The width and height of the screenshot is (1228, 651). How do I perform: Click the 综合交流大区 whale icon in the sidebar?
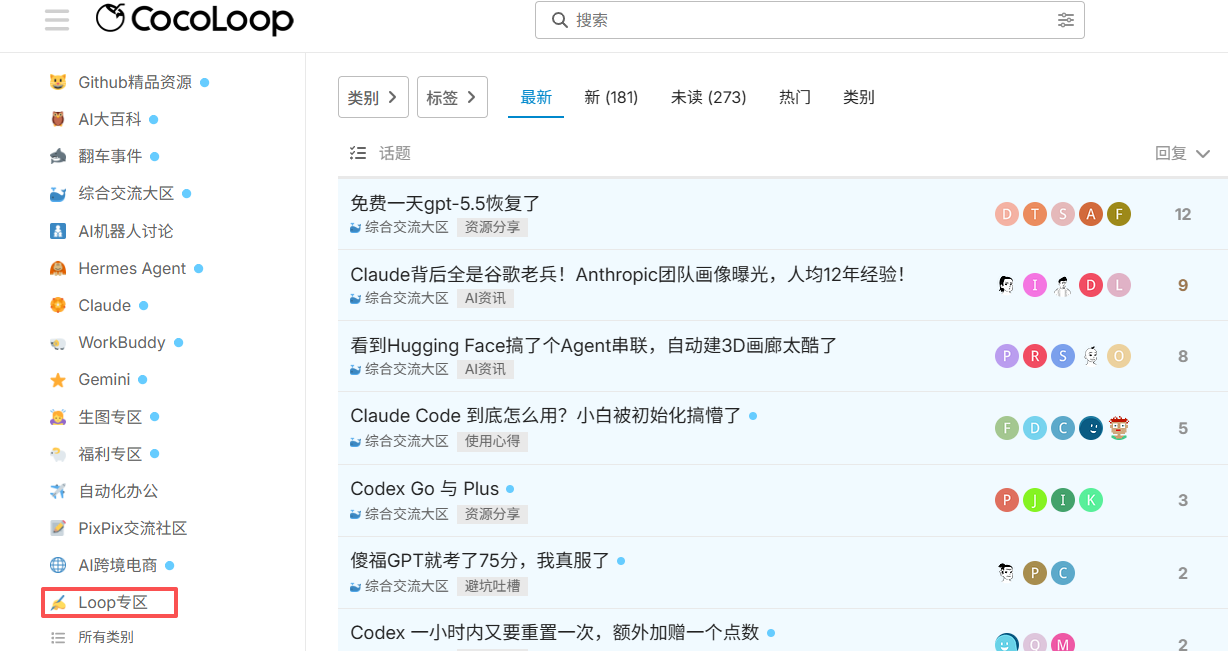click(x=58, y=194)
